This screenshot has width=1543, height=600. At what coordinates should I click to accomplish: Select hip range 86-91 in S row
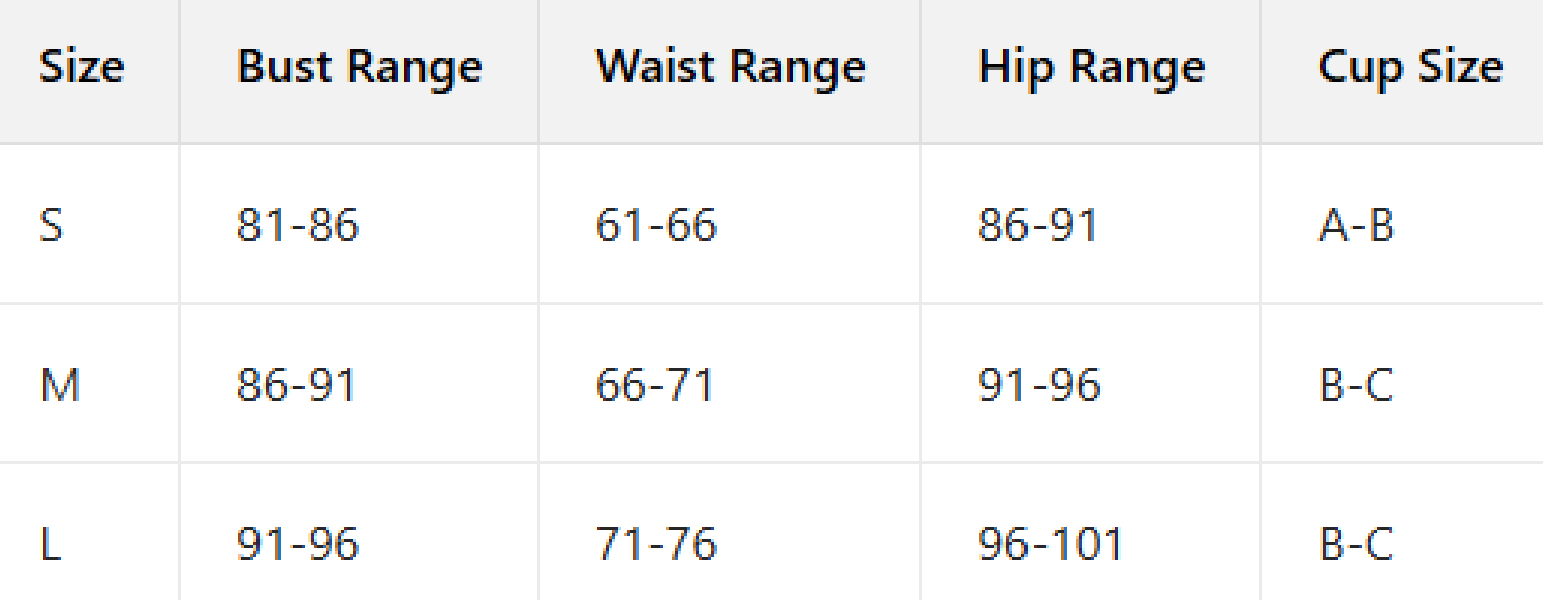point(1038,226)
